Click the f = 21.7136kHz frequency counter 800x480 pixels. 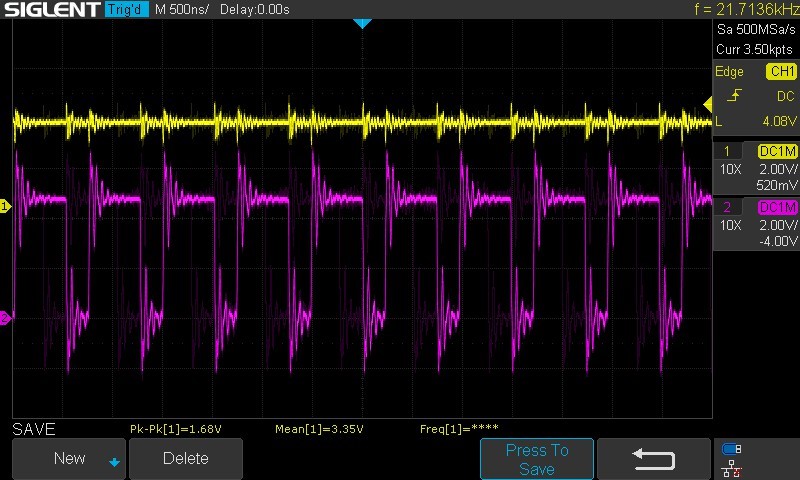click(747, 9)
